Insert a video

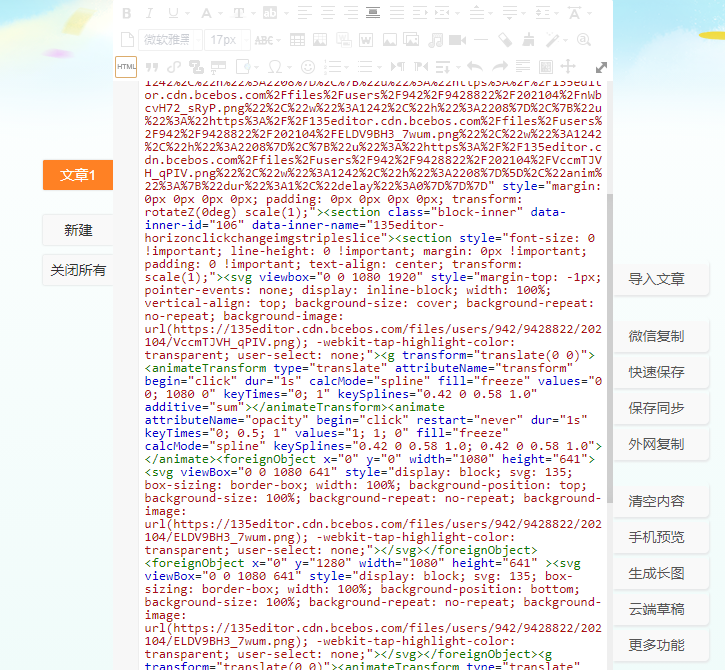[457, 40]
